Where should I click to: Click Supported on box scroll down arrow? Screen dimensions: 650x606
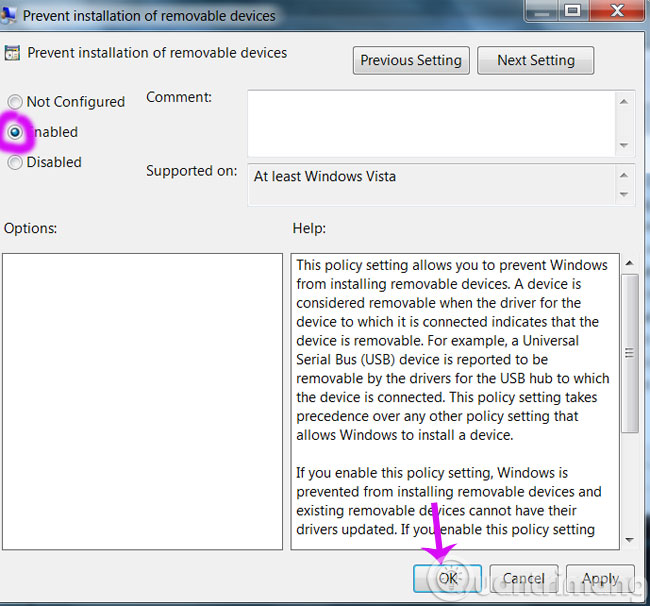coord(624,194)
